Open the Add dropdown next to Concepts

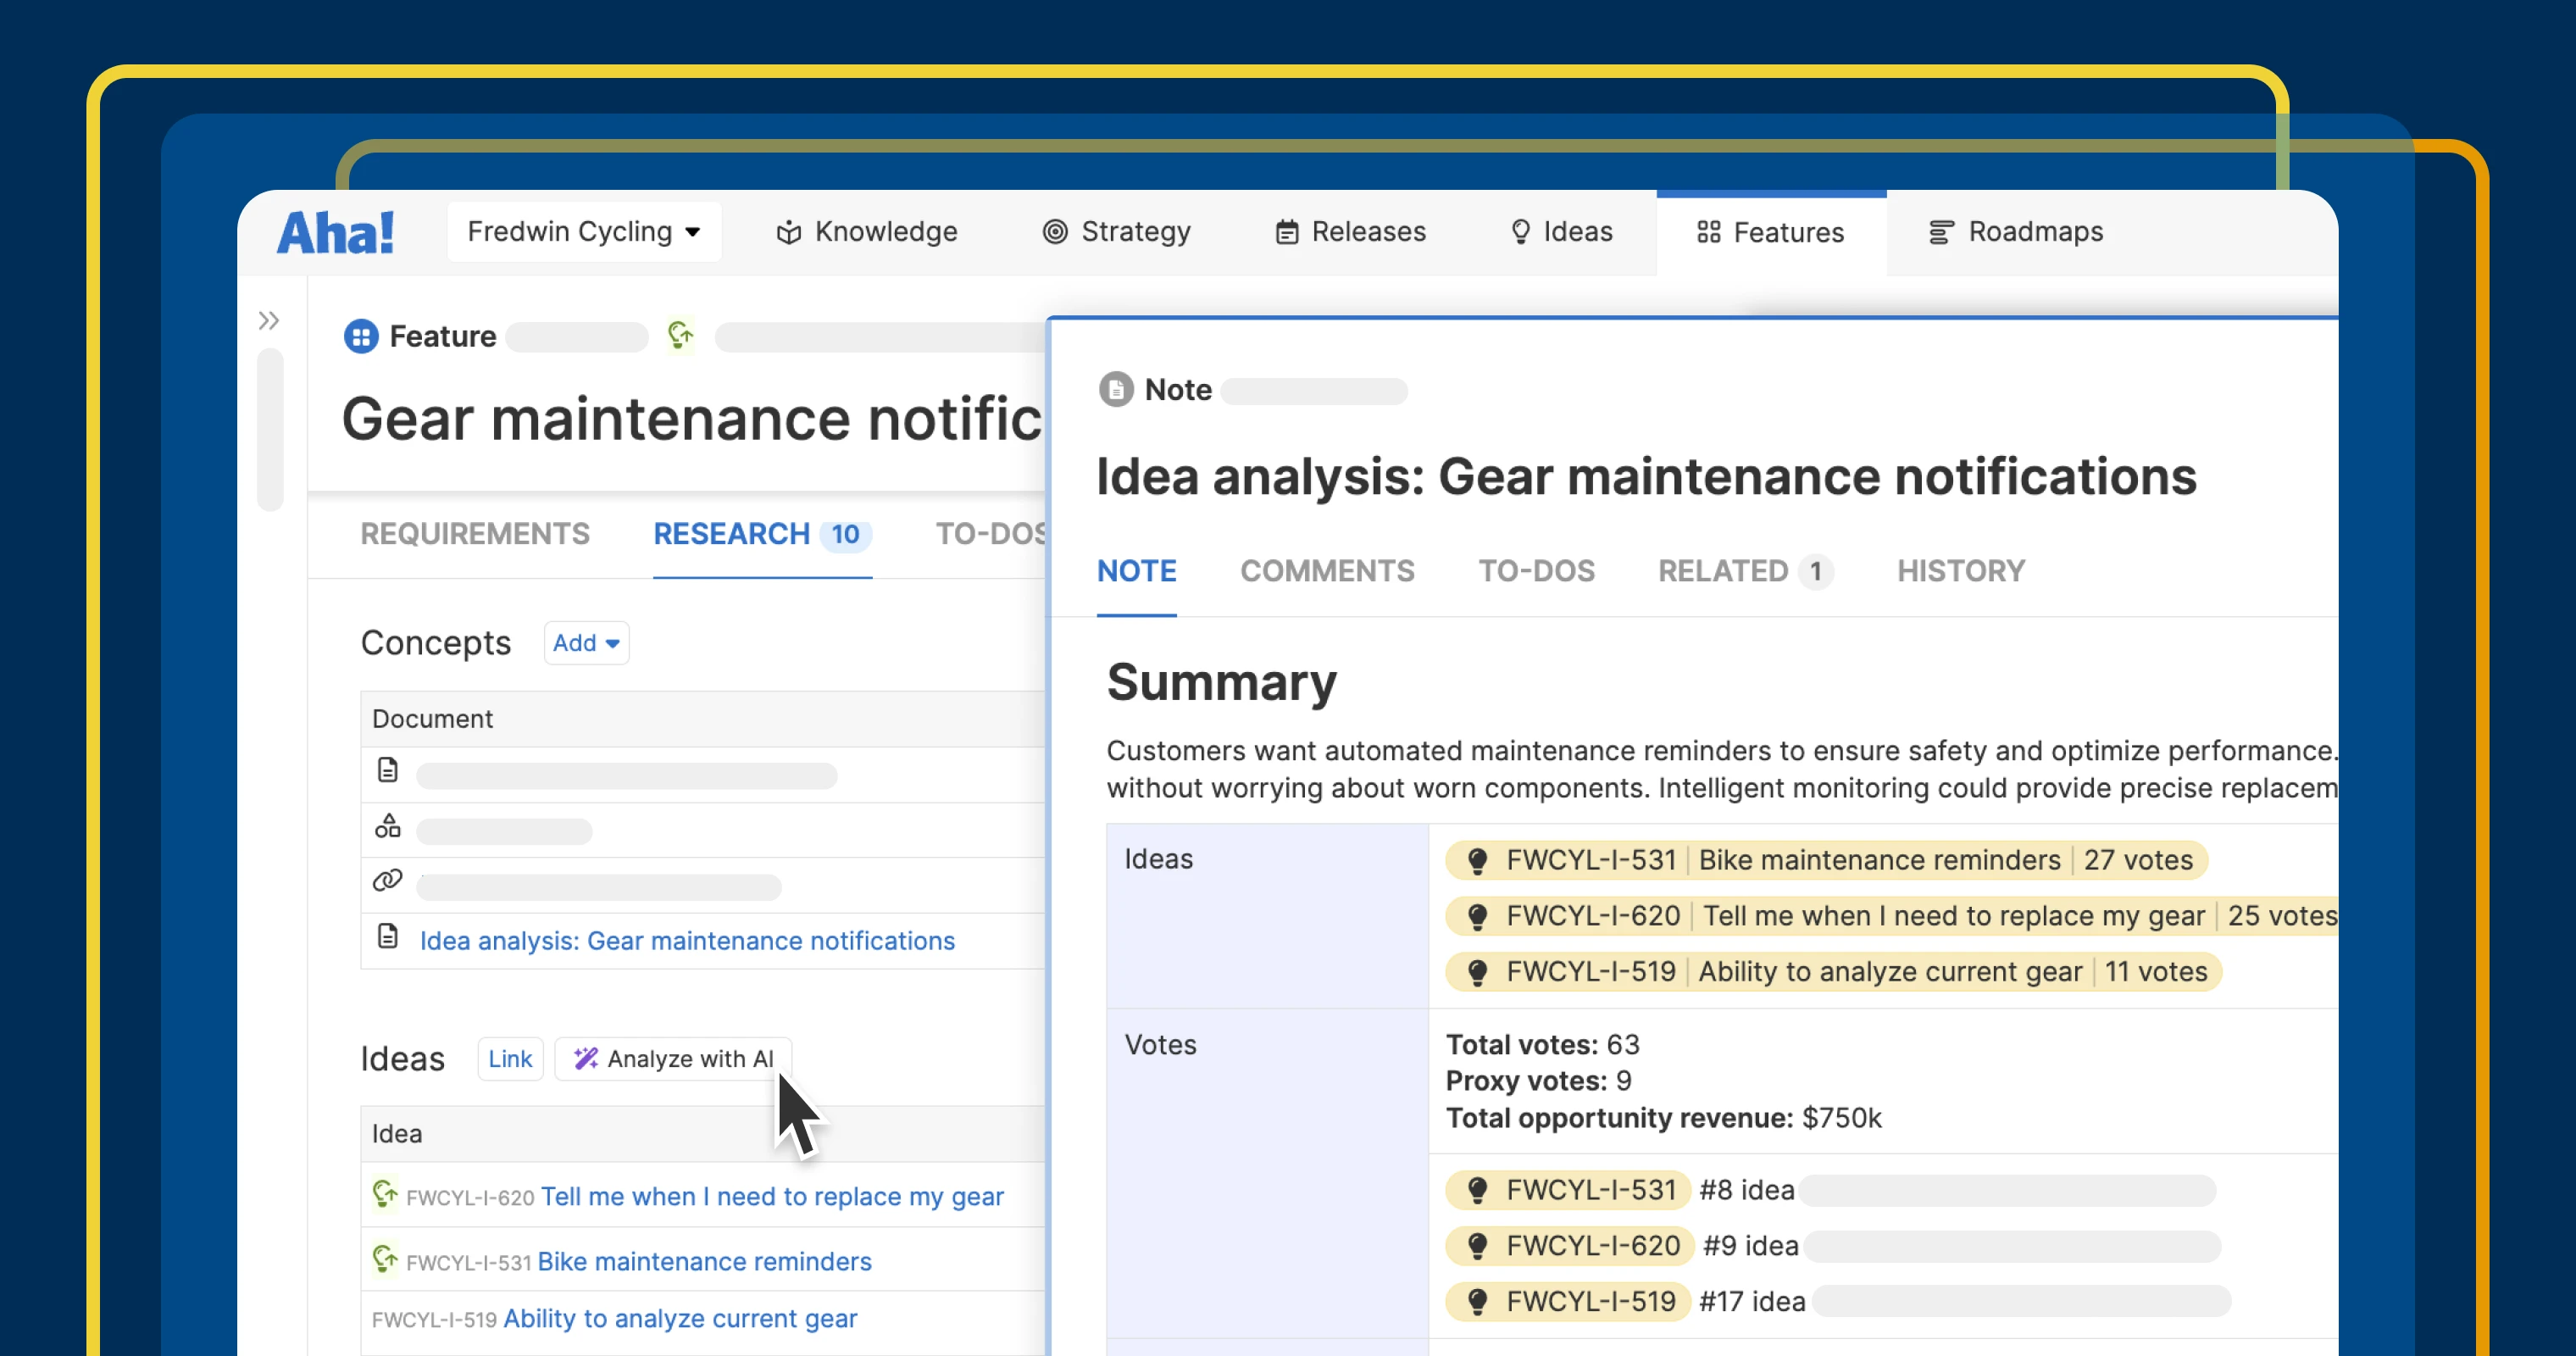(x=586, y=643)
